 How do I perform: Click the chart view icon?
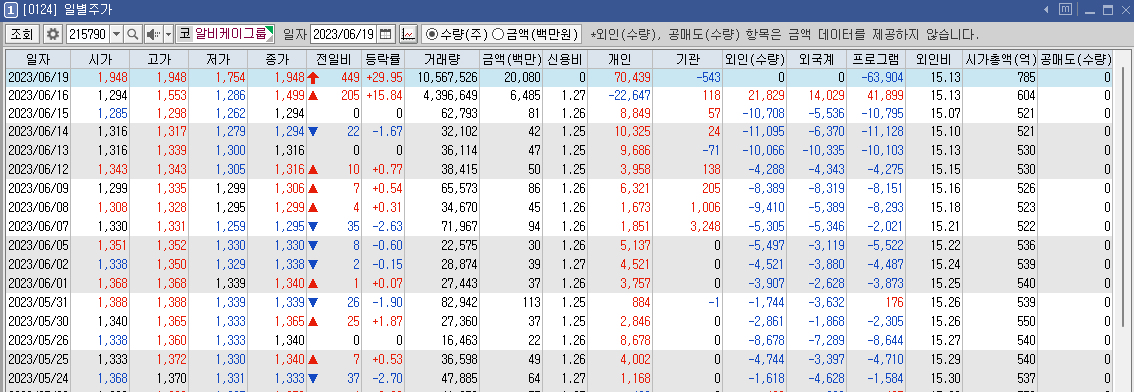[408, 34]
